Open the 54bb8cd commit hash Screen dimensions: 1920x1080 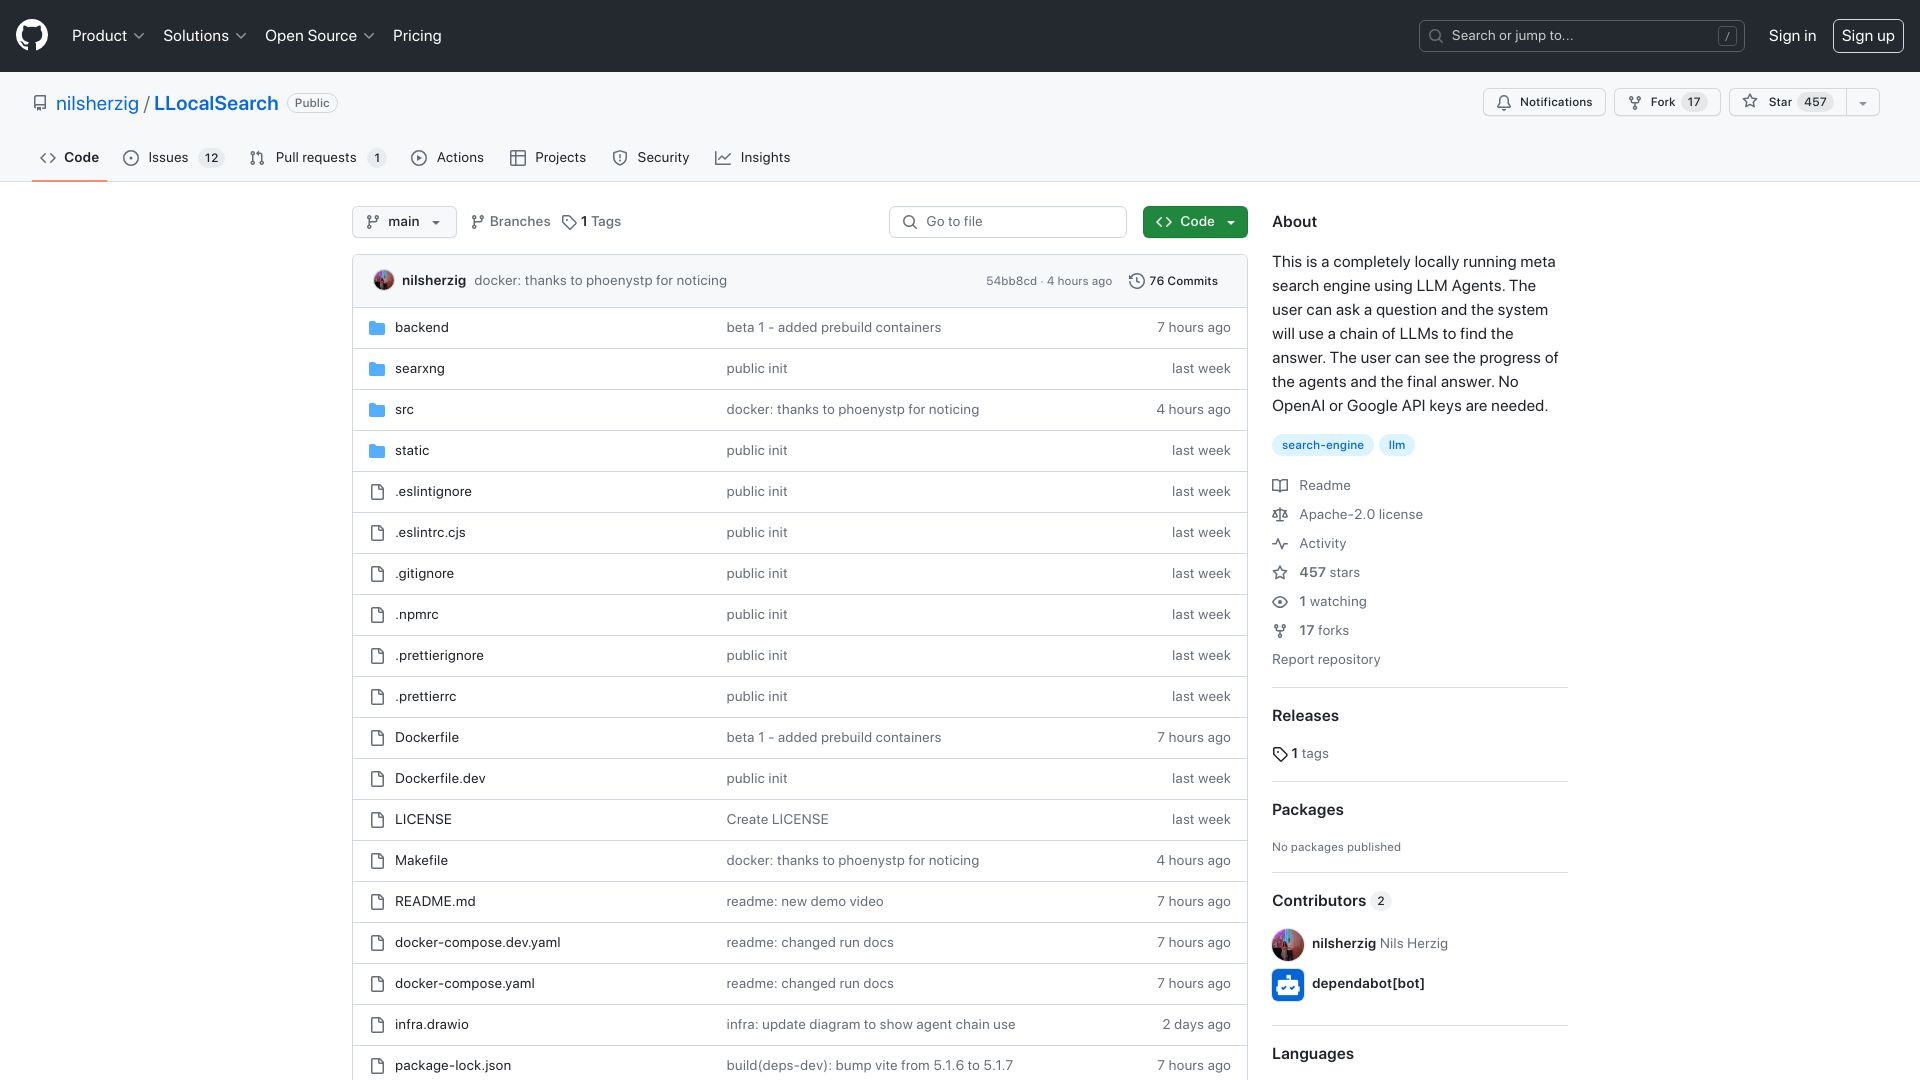(x=1011, y=282)
